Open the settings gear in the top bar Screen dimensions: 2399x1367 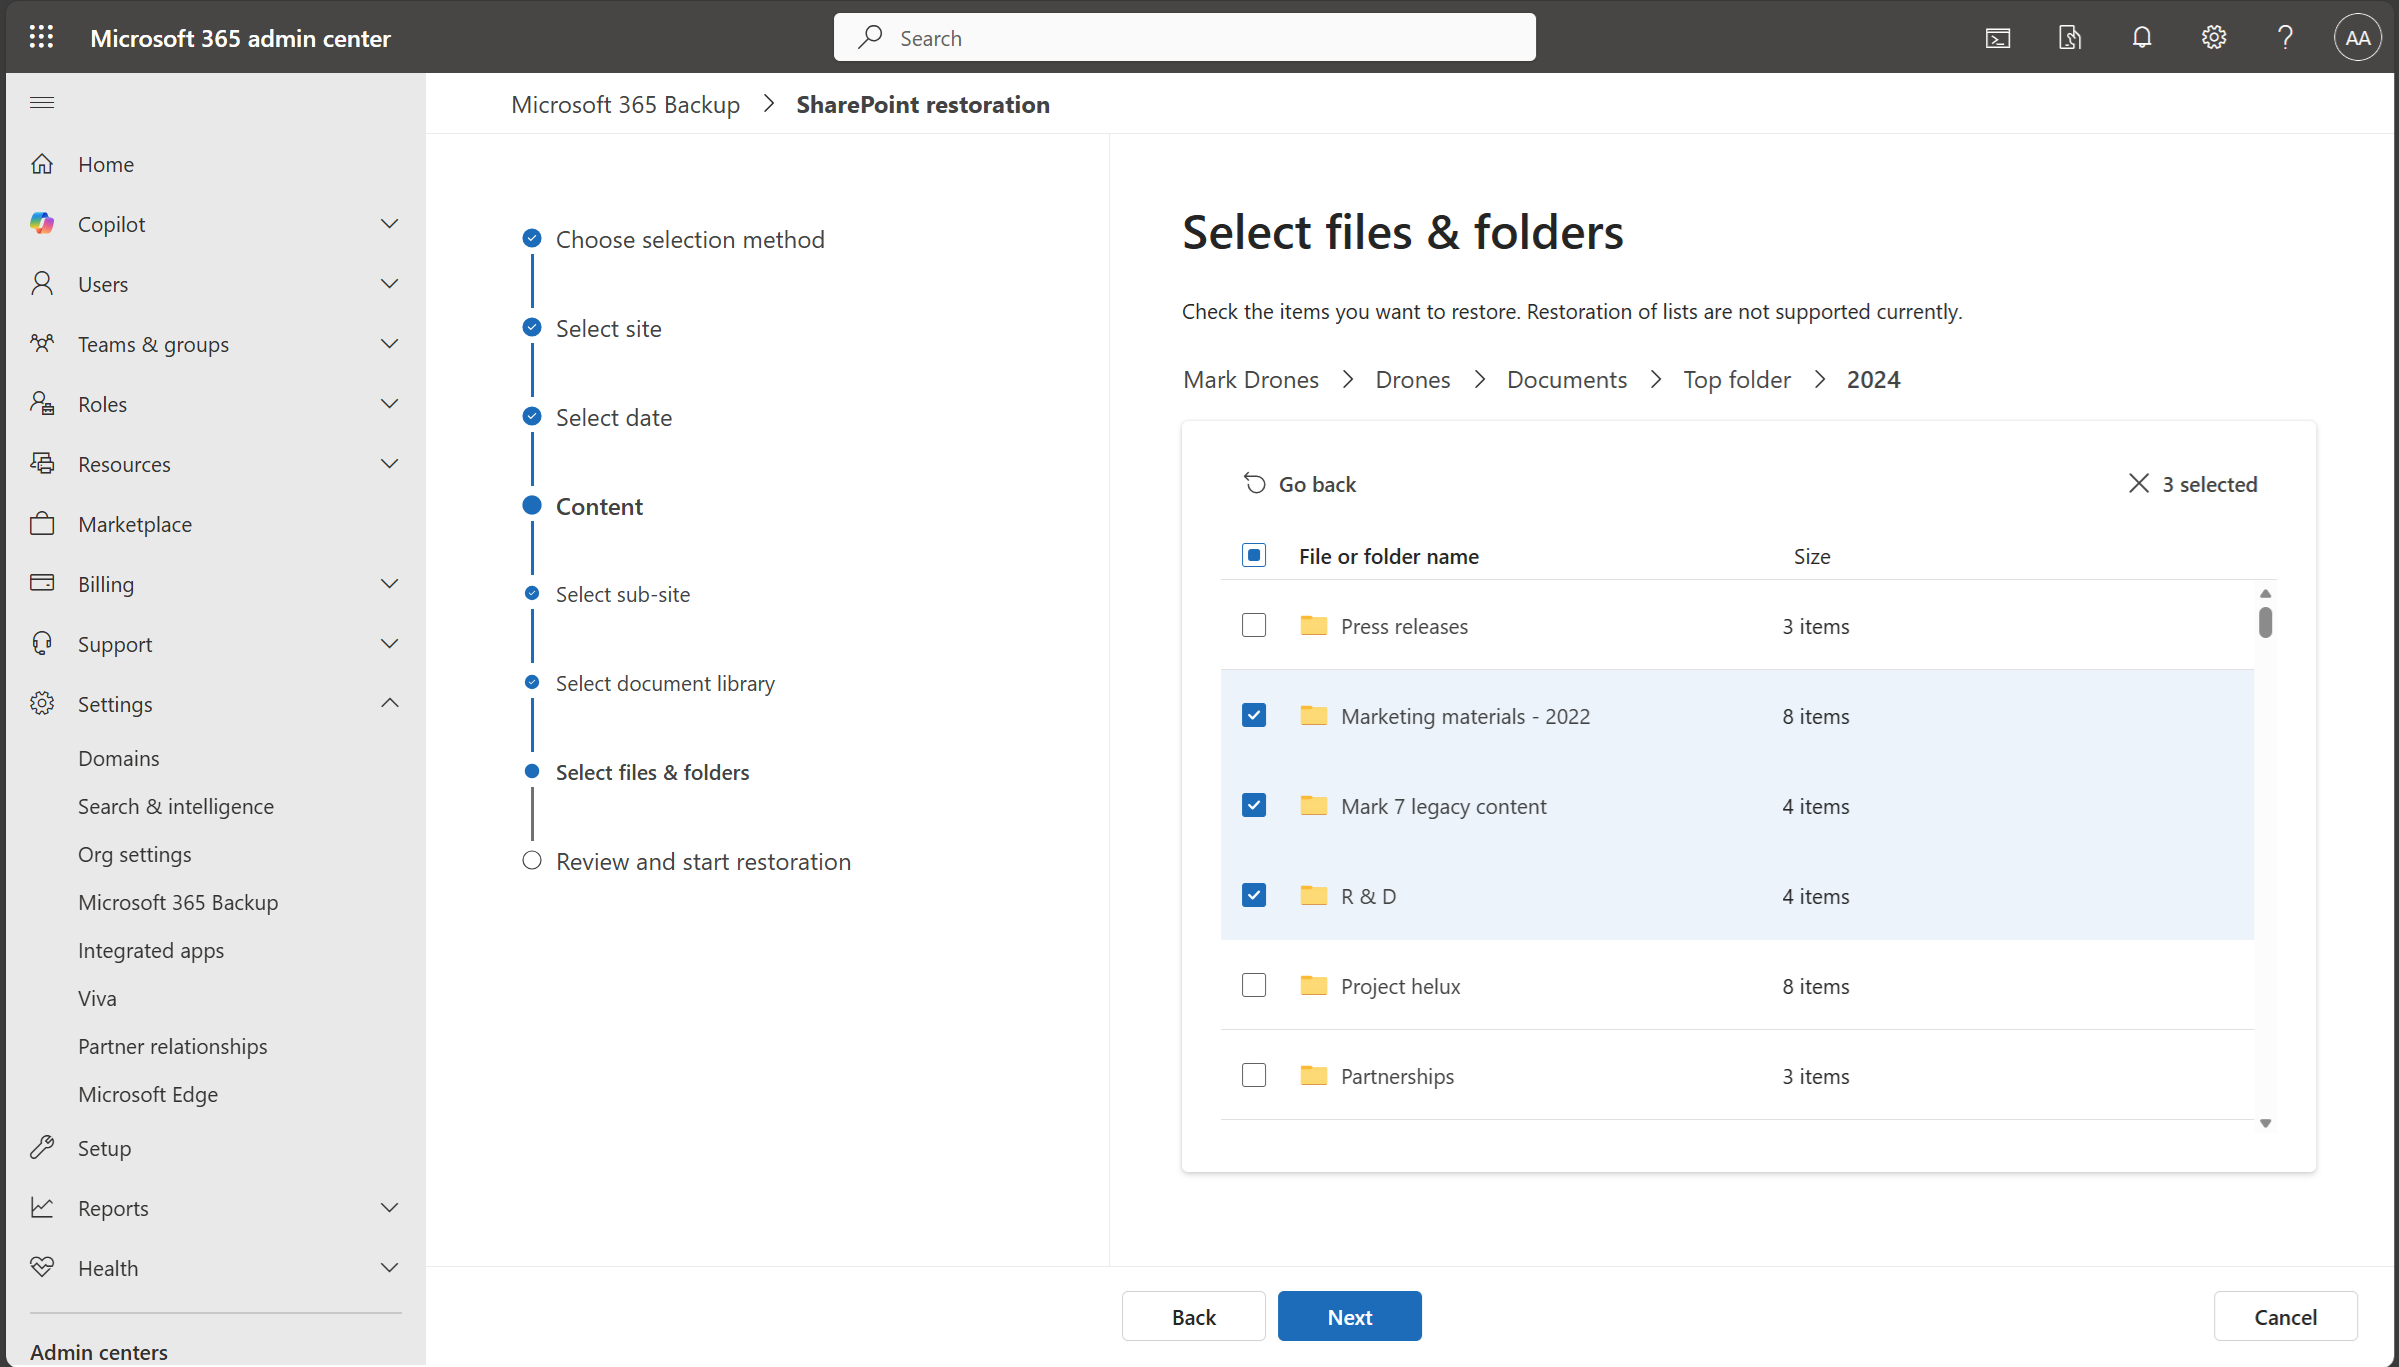(2213, 38)
